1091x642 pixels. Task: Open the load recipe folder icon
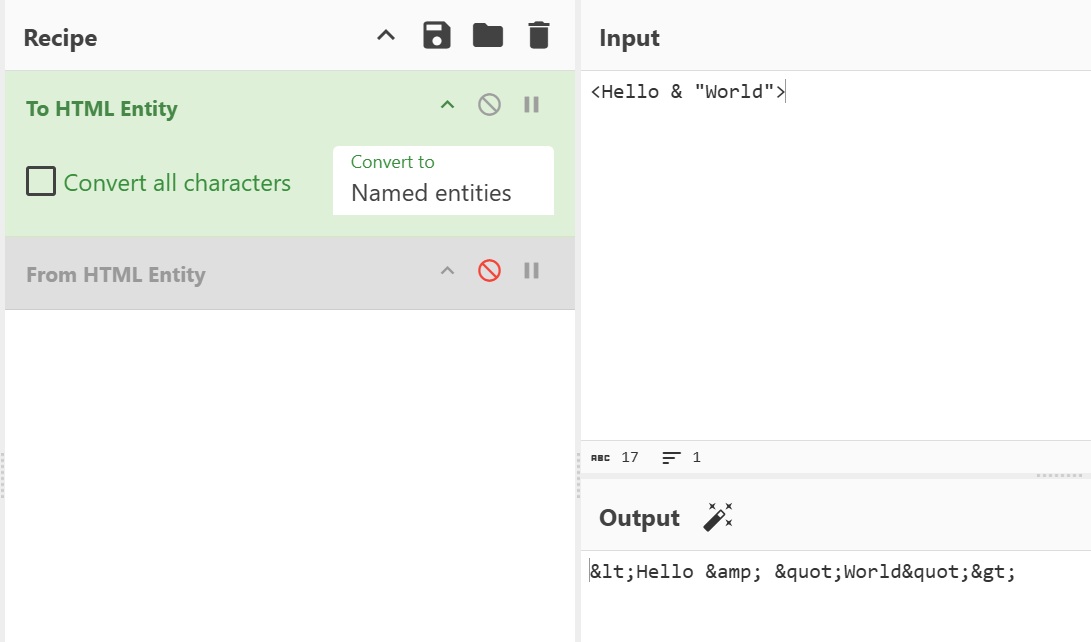[488, 35]
